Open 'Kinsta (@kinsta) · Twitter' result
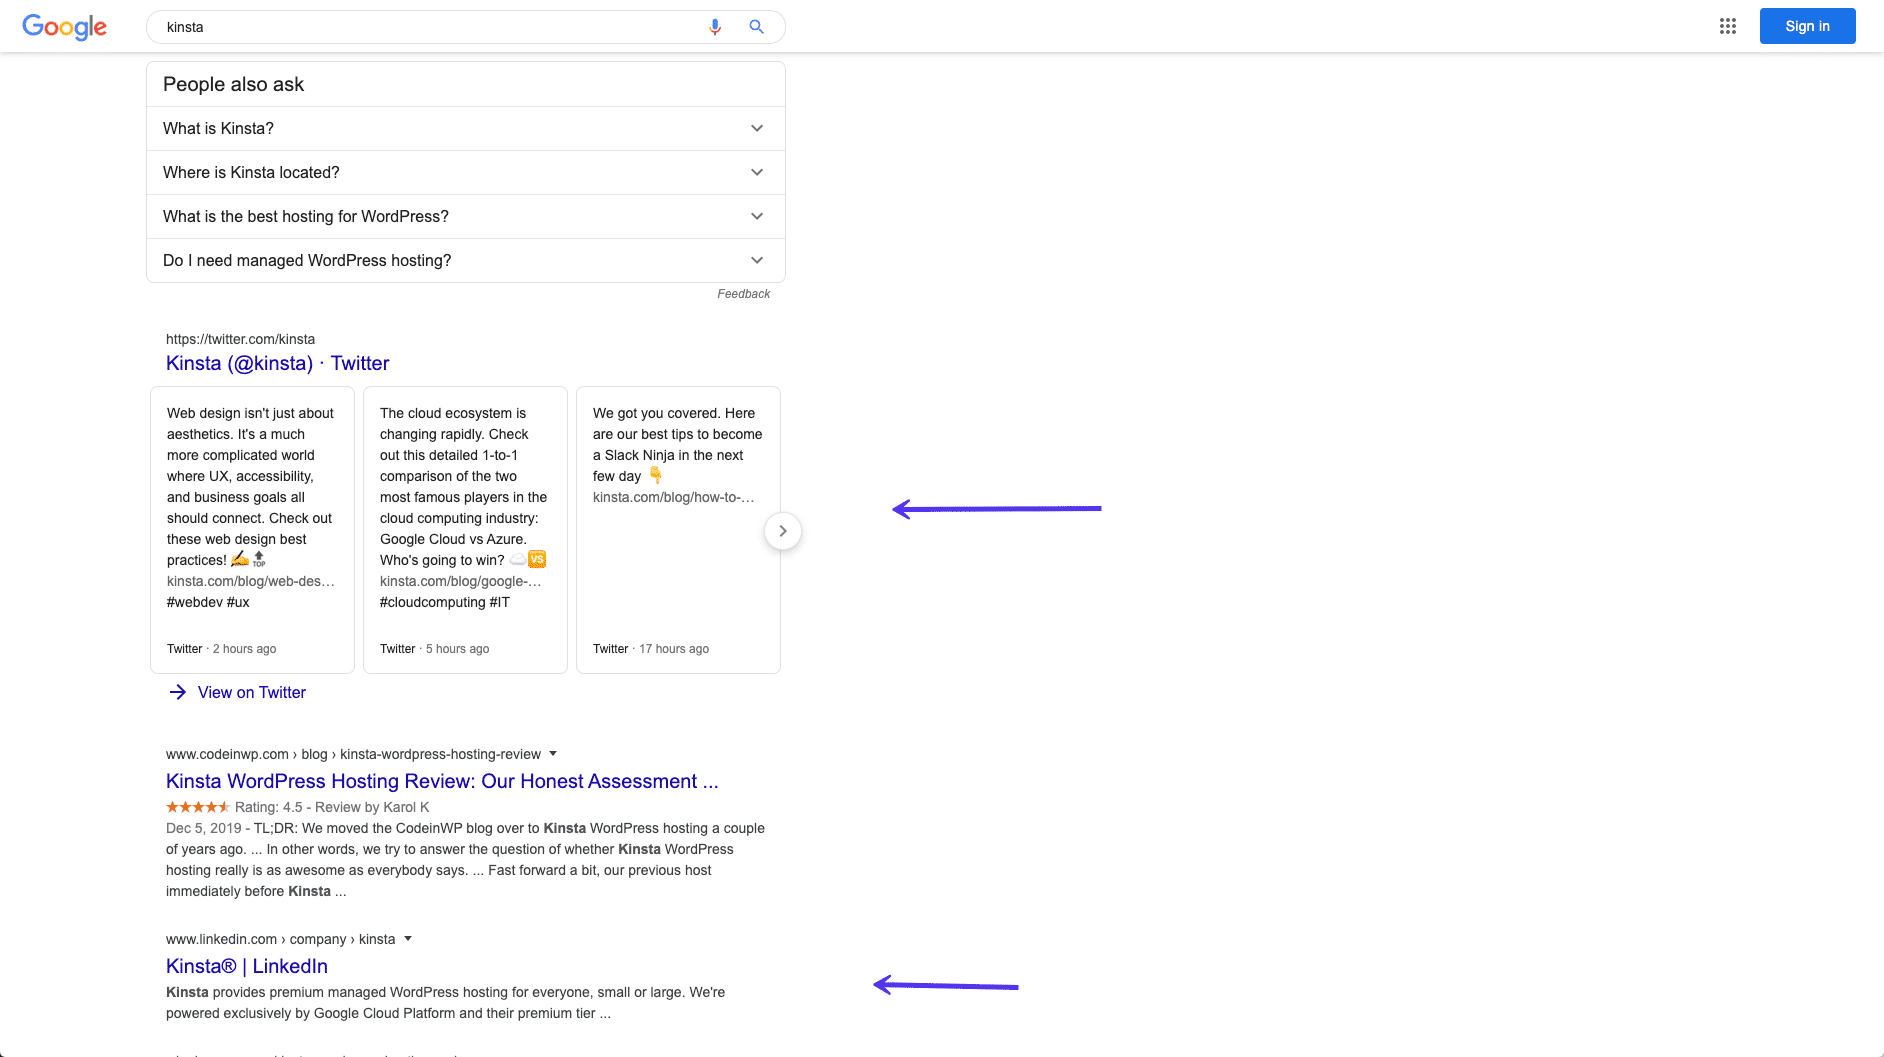 (x=277, y=363)
